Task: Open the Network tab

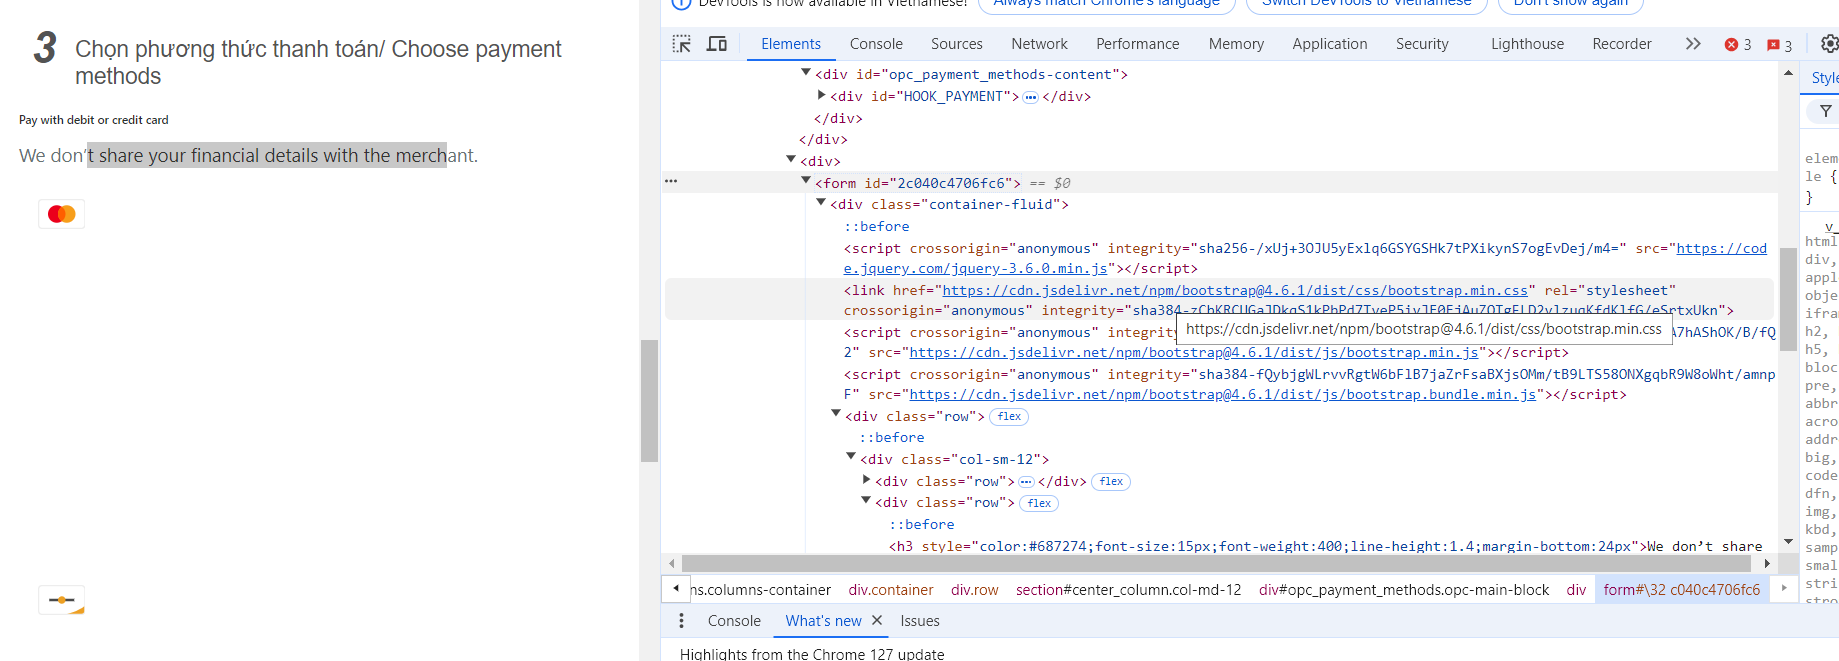Action: [x=1039, y=44]
